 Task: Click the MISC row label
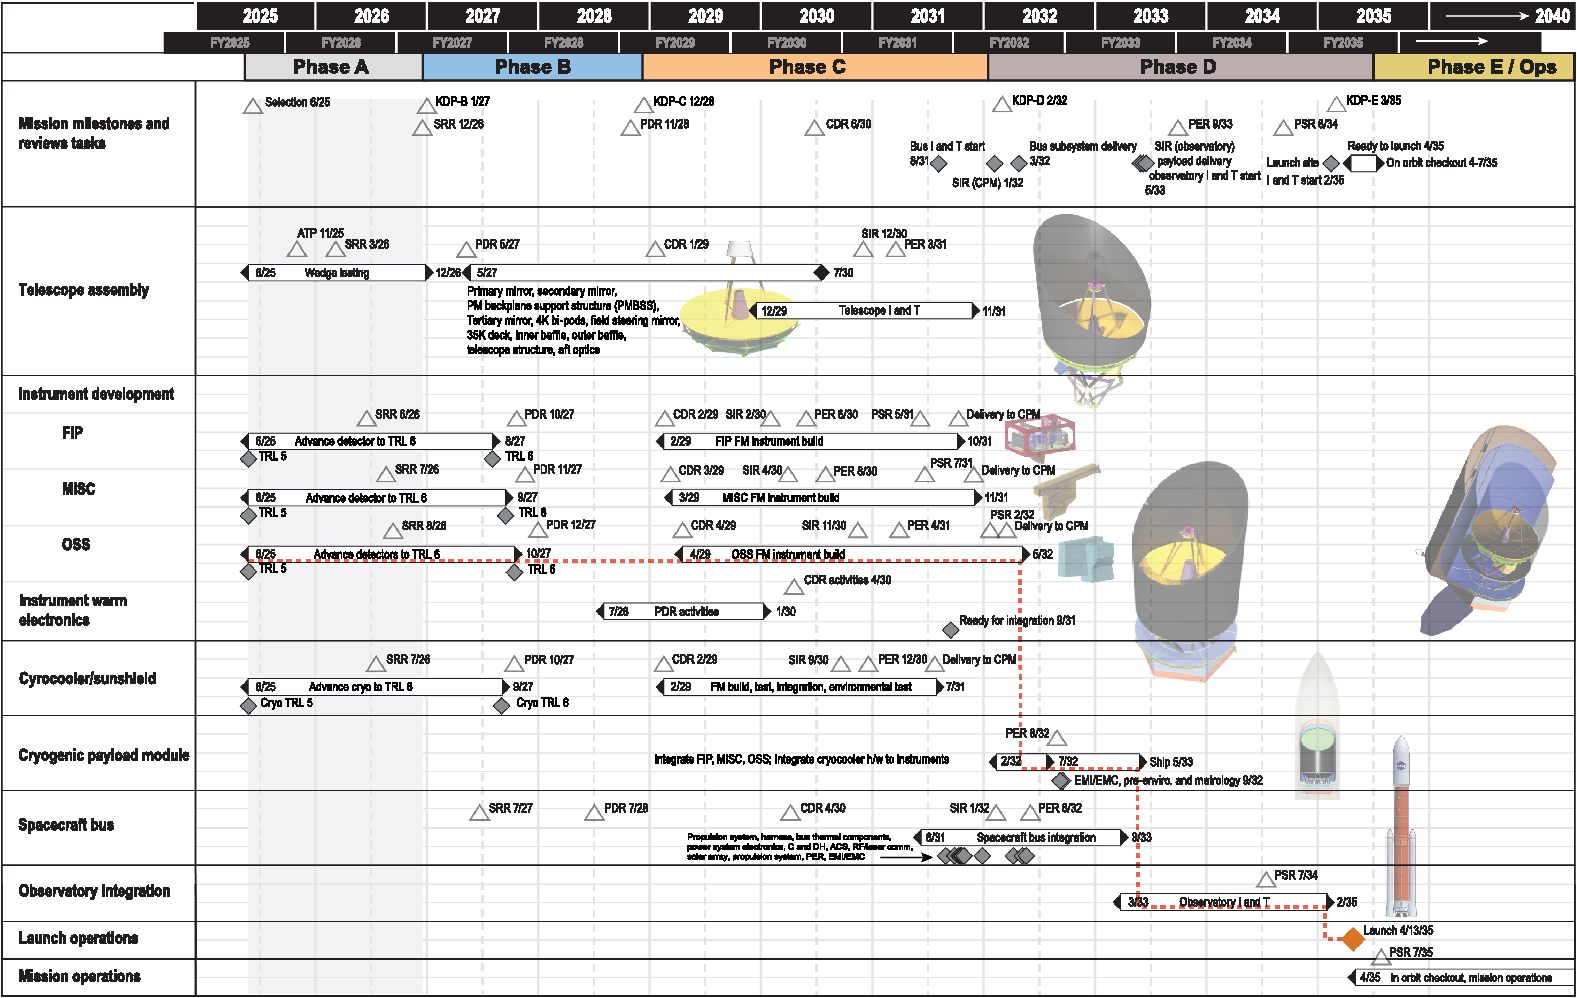pos(78,489)
